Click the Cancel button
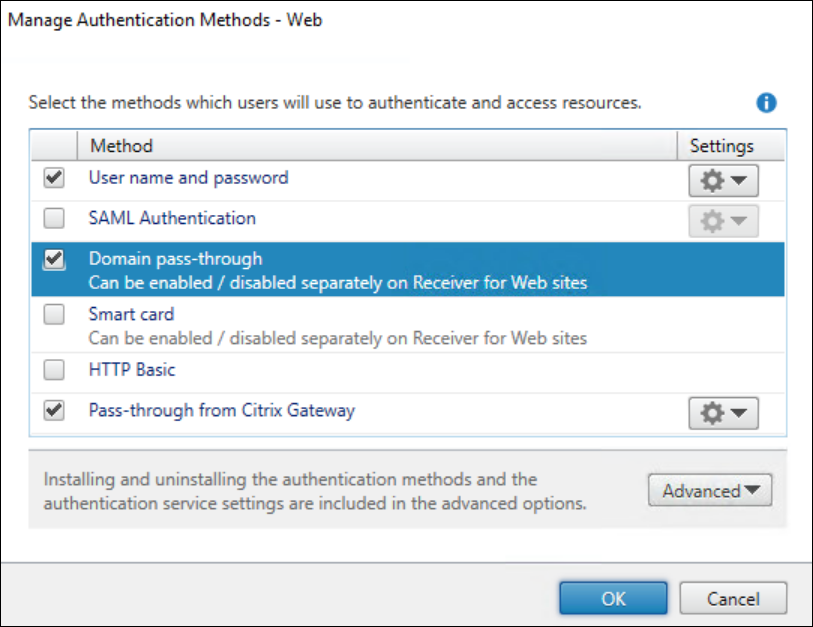This screenshot has width=813, height=627. pyautogui.click(x=733, y=598)
